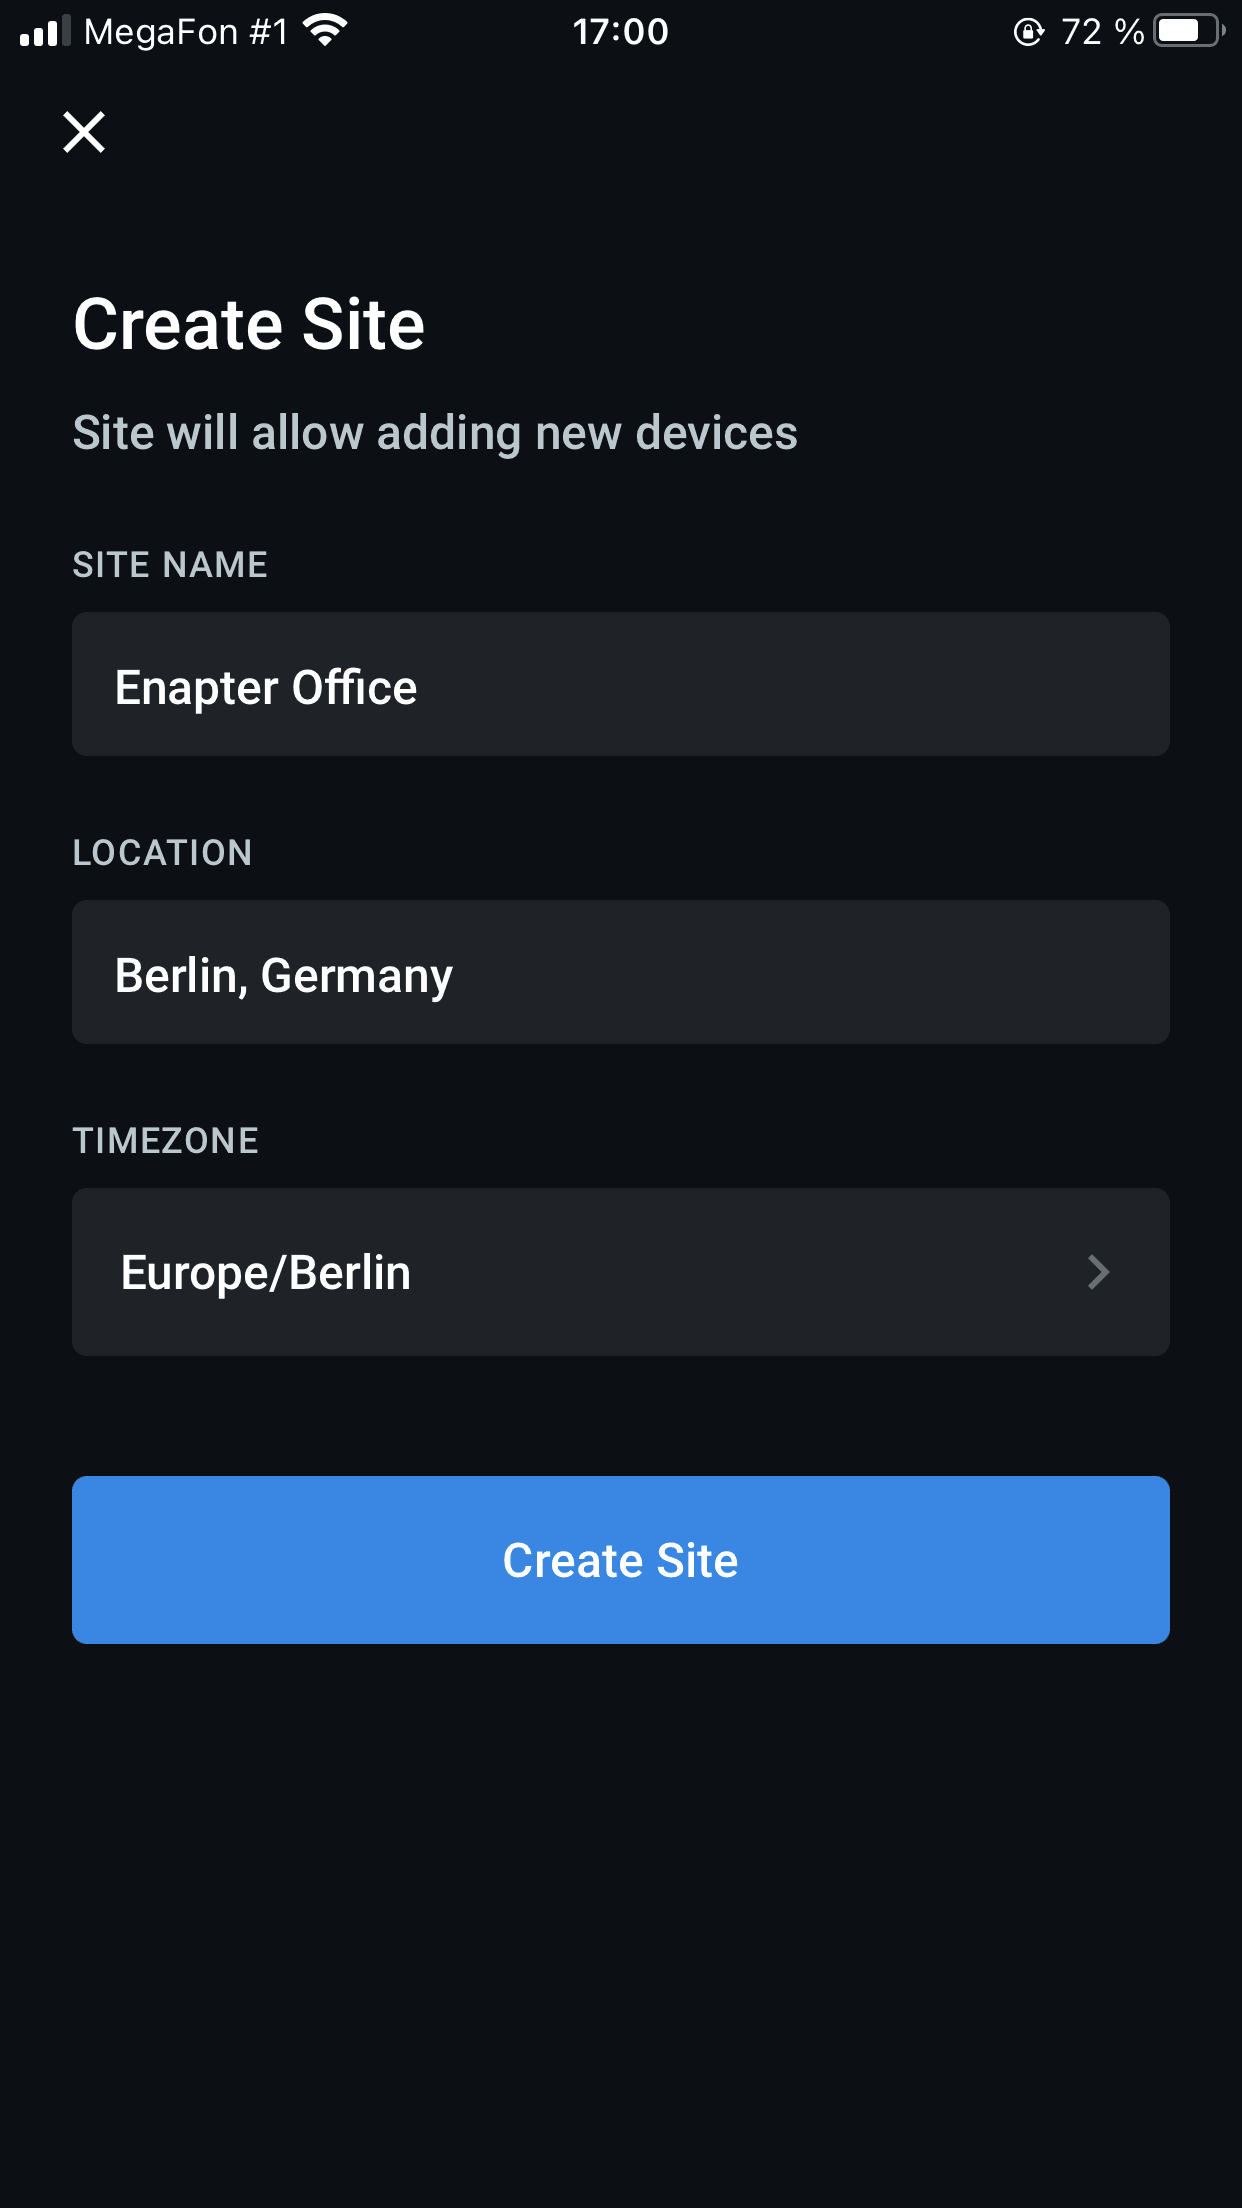This screenshot has width=1242, height=2208.
Task: Click the chevron on the timezone row
Action: point(1098,1272)
